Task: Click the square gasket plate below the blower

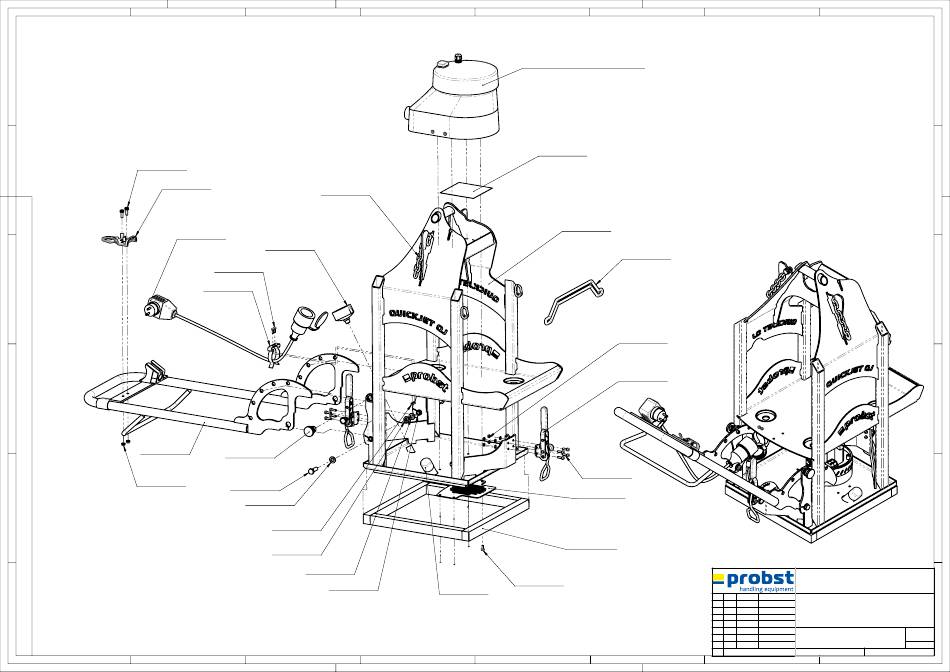Action: pyautogui.click(x=462, y=188)
